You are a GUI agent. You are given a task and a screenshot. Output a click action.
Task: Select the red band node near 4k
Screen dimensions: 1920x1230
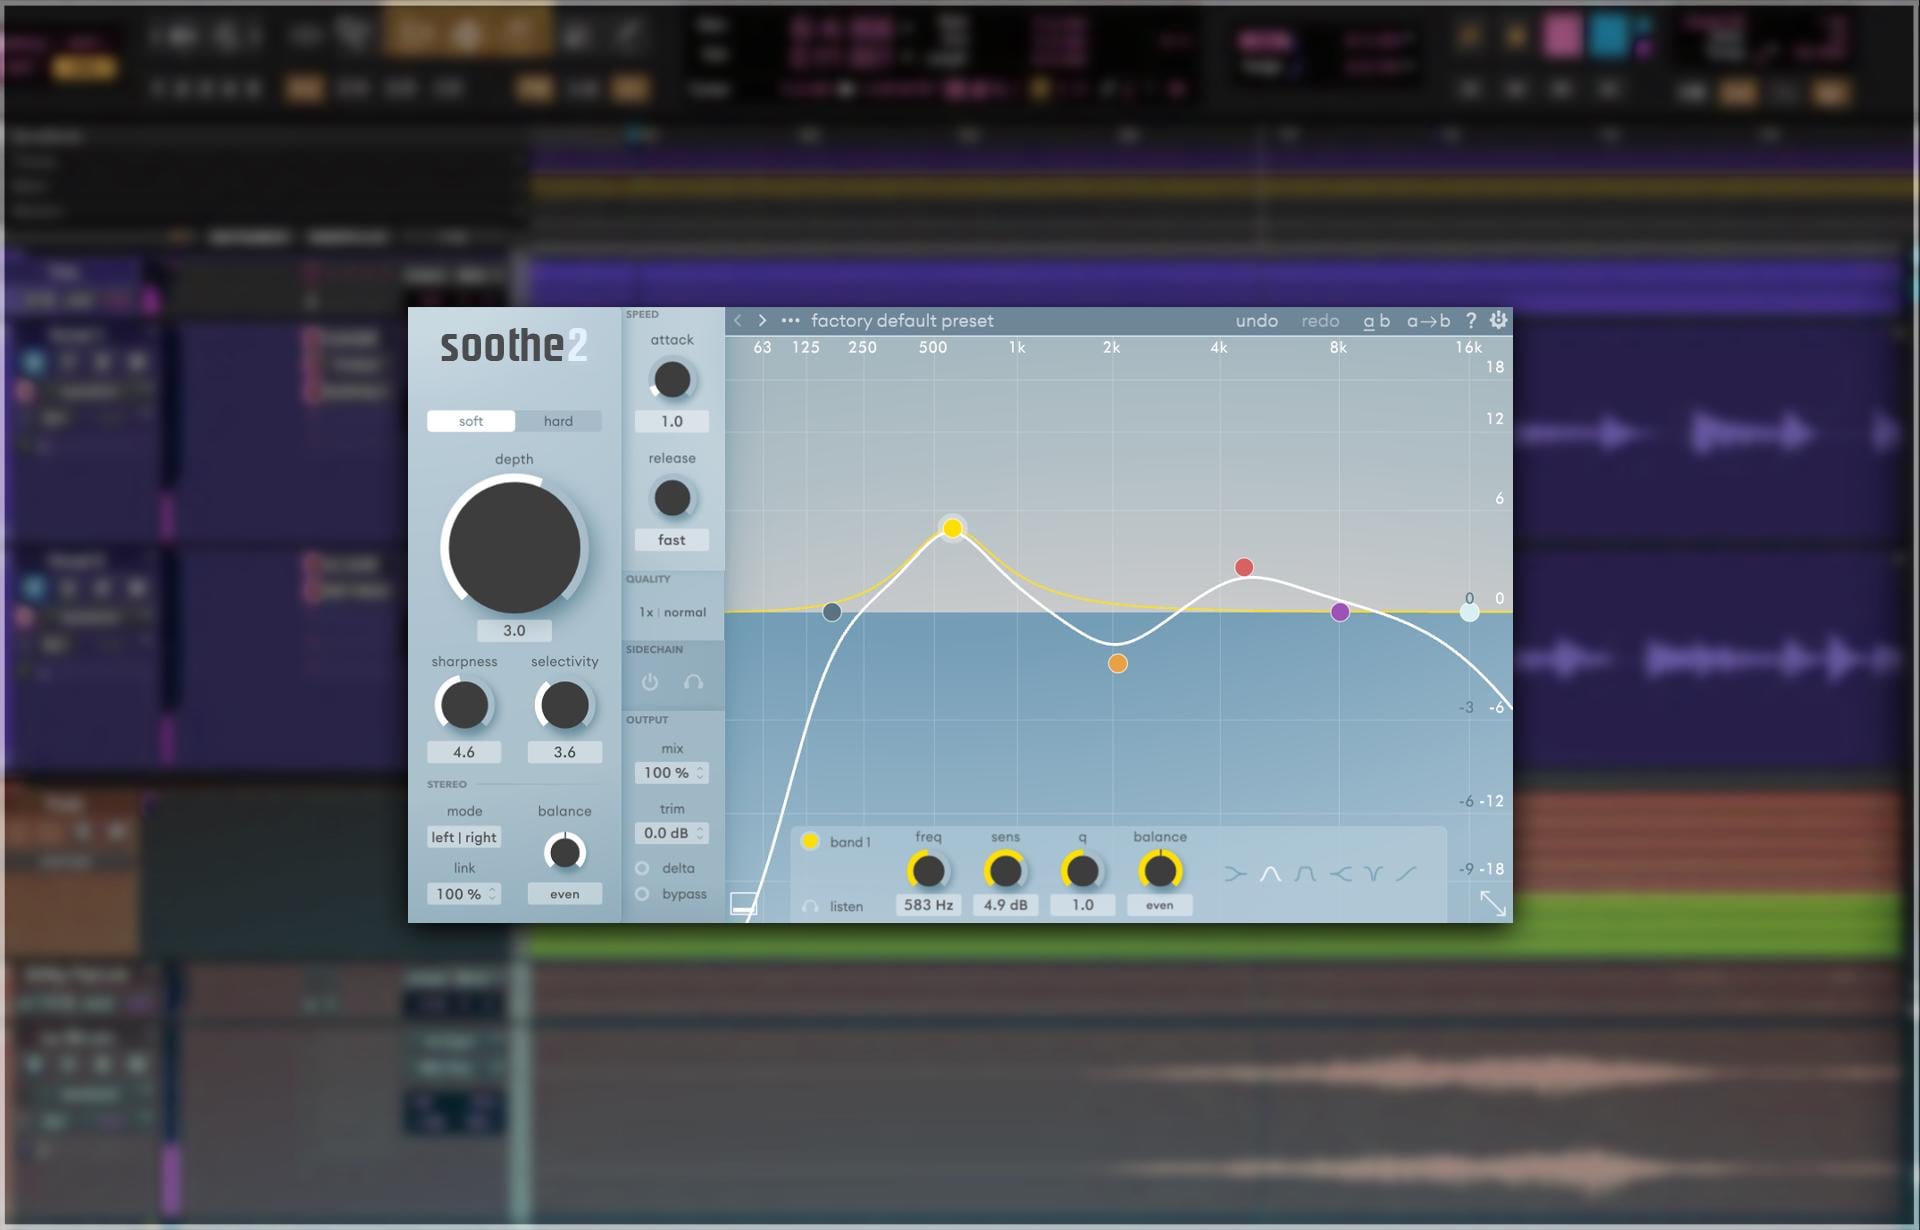(x=1244, y=568)
